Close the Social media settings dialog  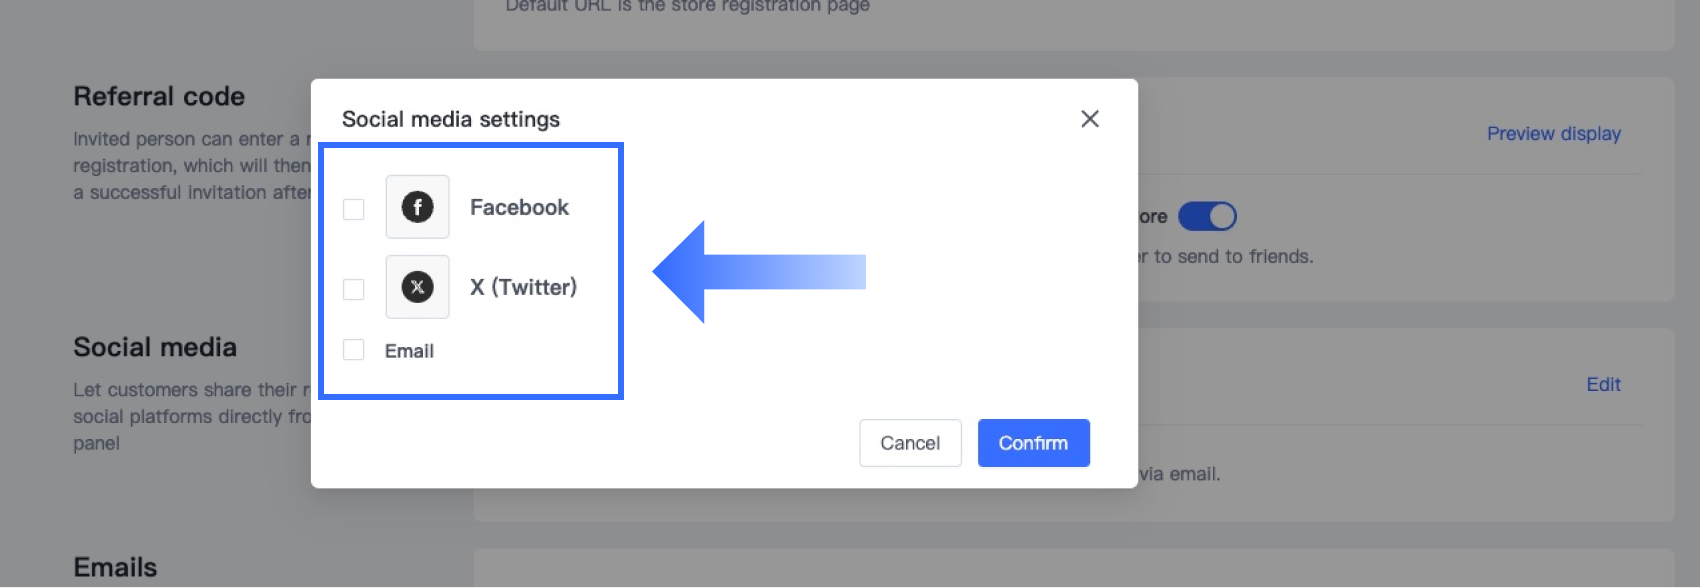tap(1090, 119)
